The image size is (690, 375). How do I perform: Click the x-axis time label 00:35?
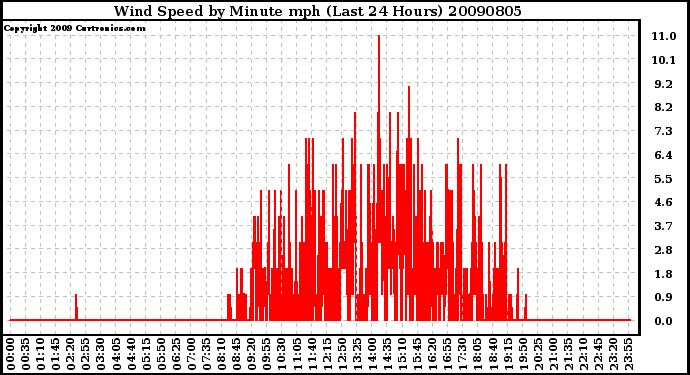point(26,354)
